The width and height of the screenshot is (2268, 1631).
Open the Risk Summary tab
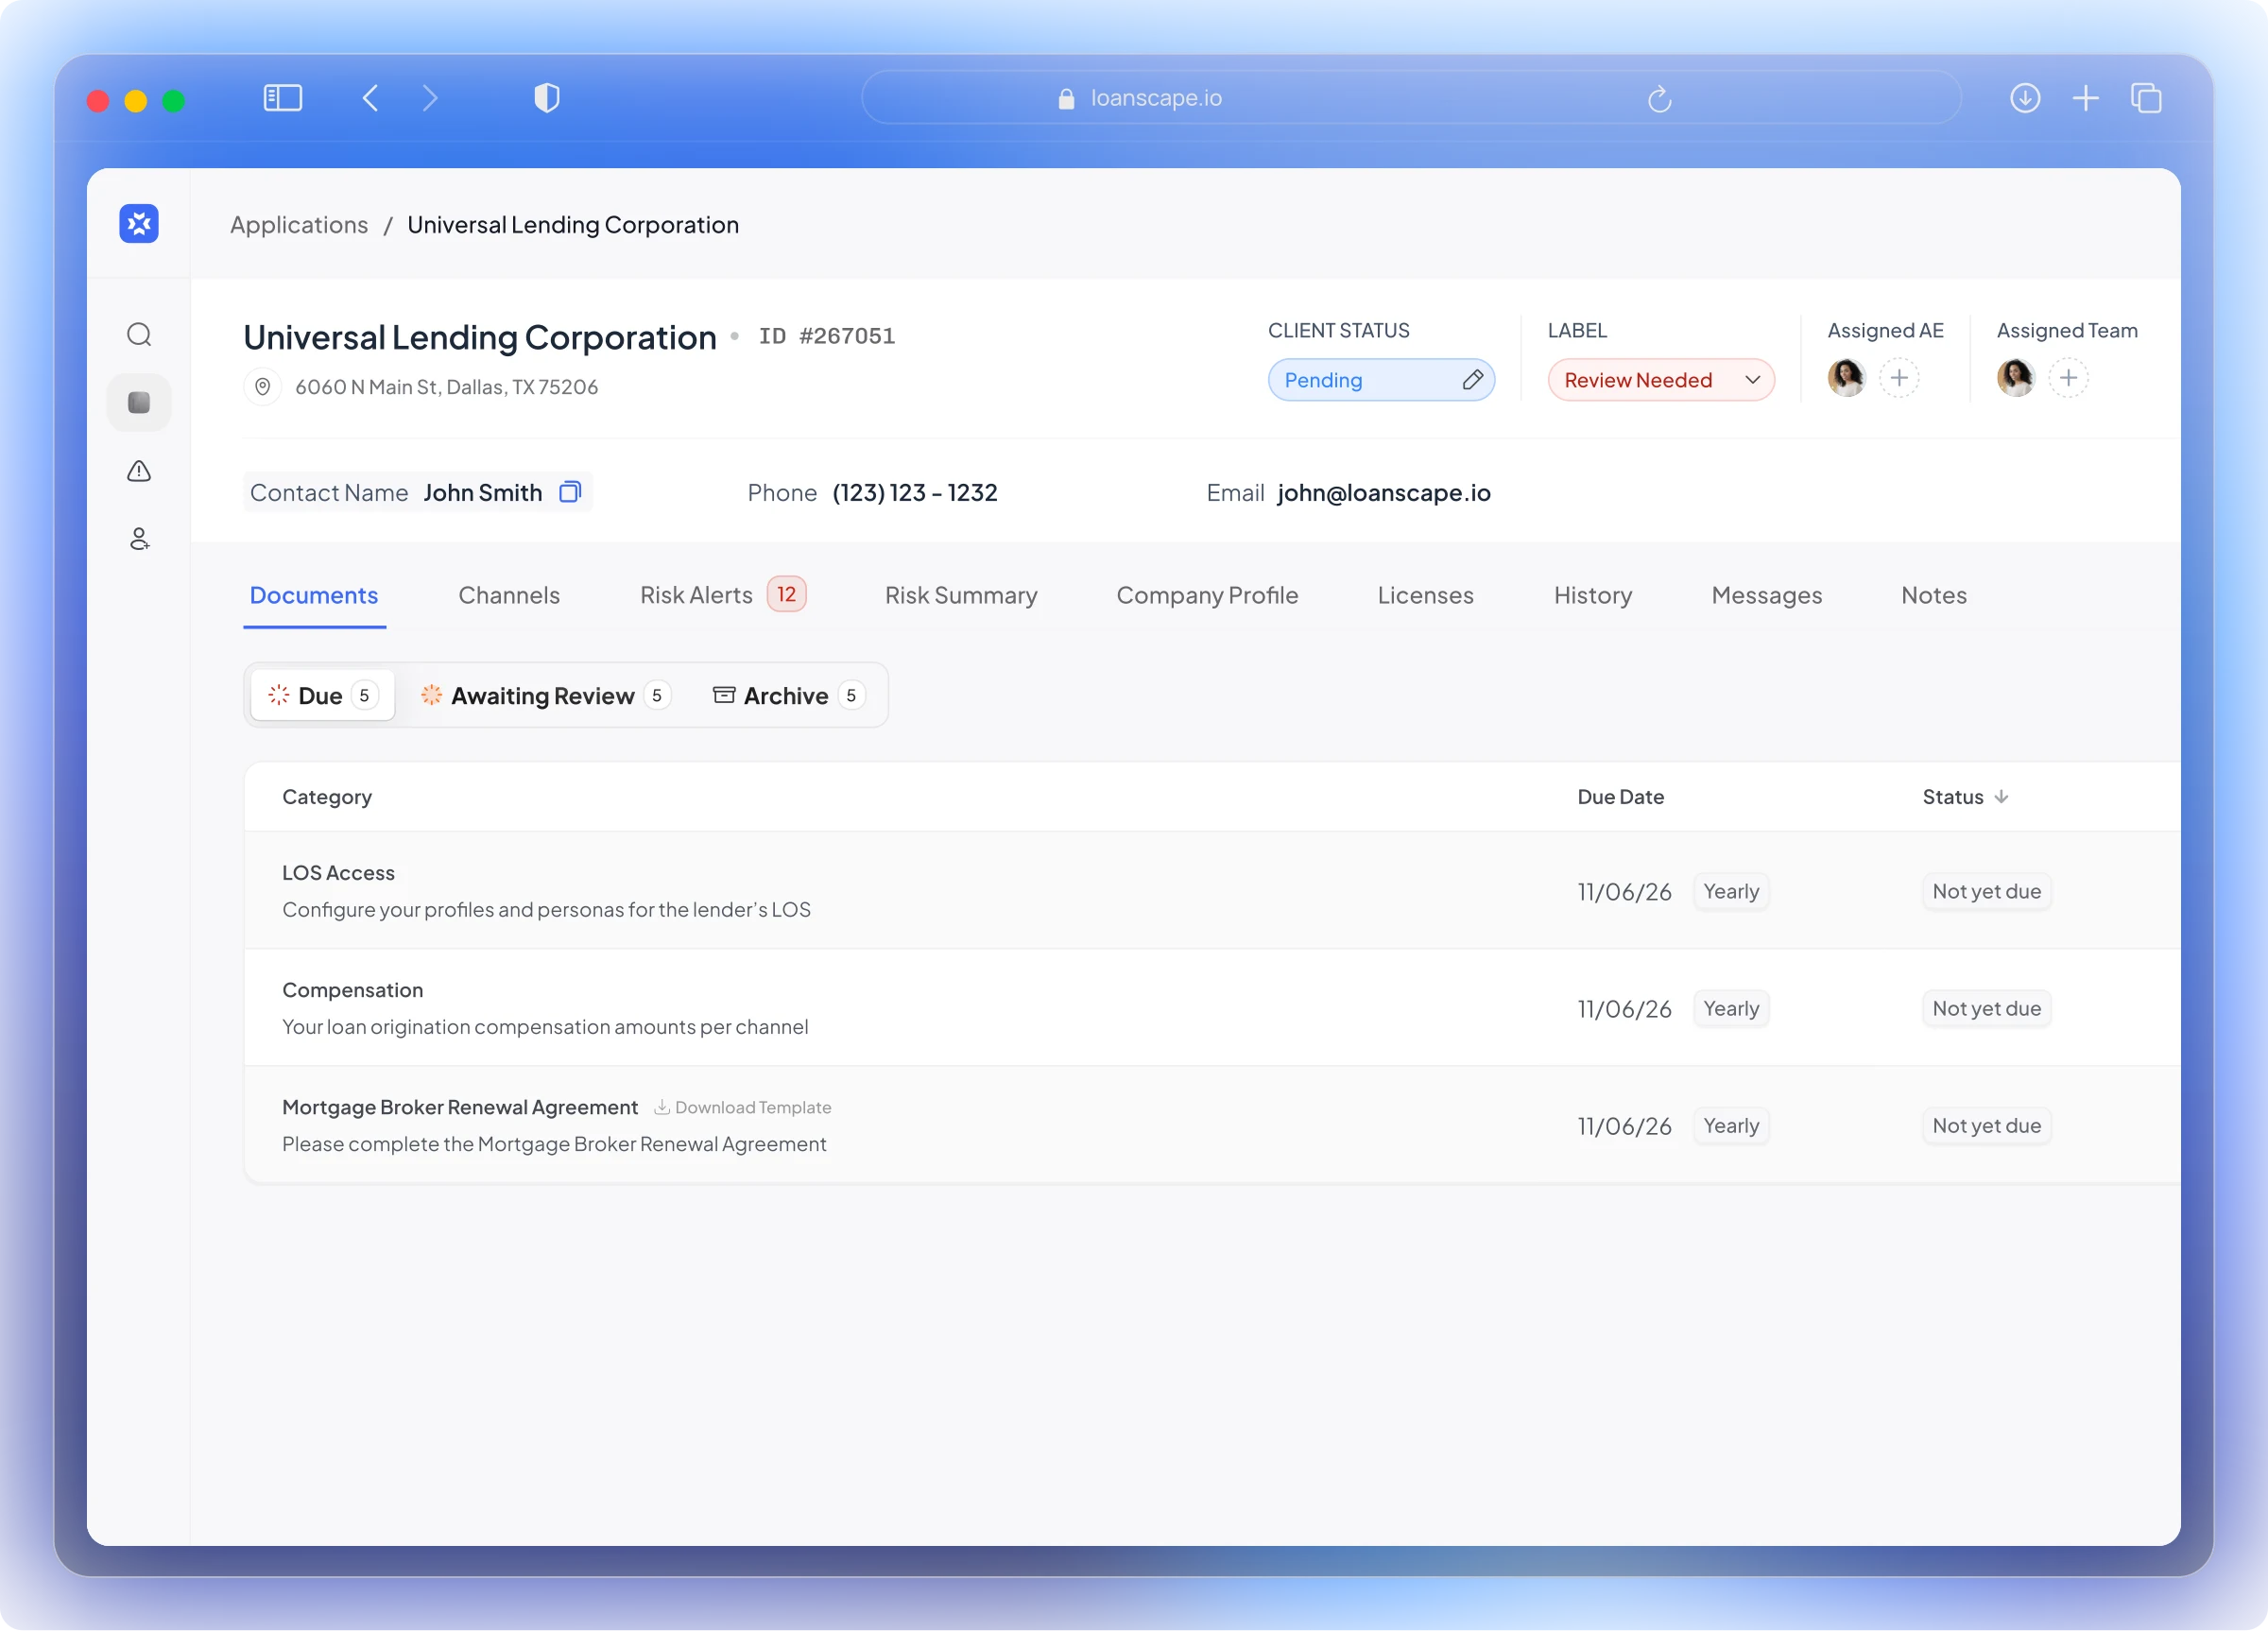(961, 595)
